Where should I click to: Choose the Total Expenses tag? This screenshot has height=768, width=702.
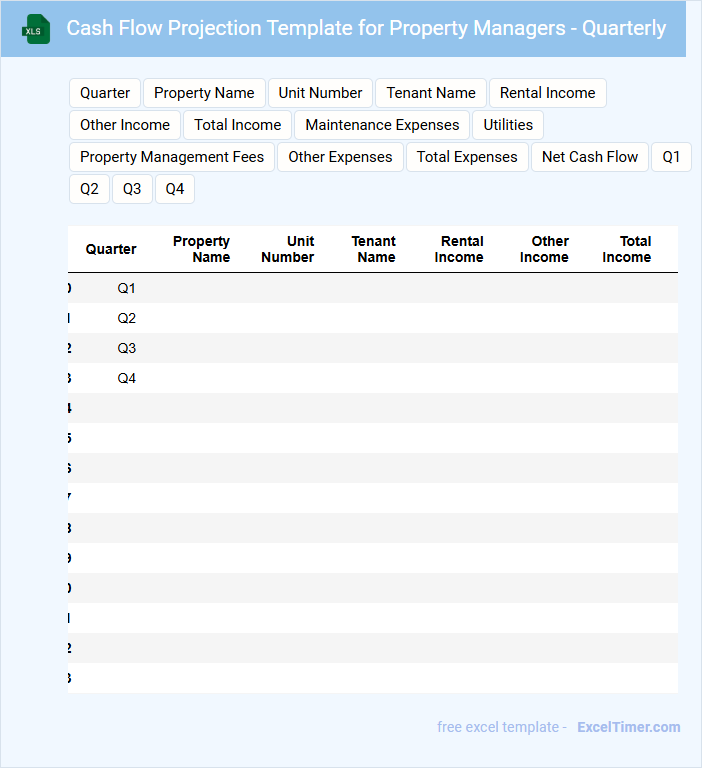pyautogui.click(x=467, y=157)
